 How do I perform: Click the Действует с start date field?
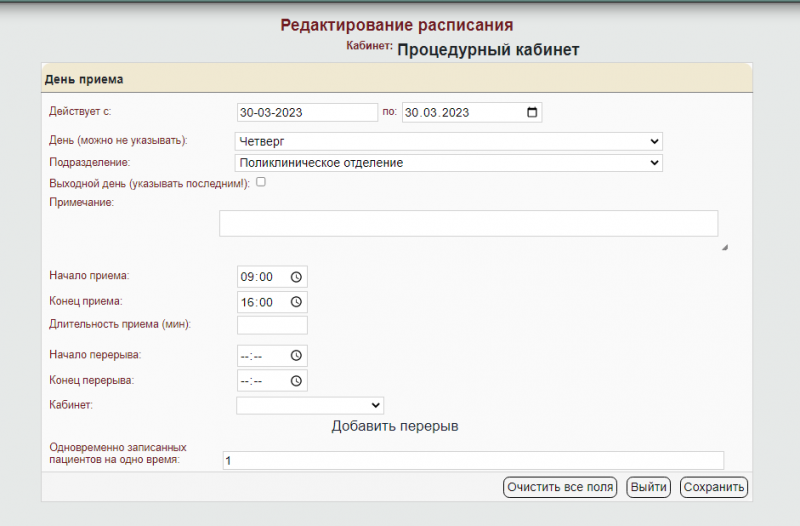tap(306, 112)
